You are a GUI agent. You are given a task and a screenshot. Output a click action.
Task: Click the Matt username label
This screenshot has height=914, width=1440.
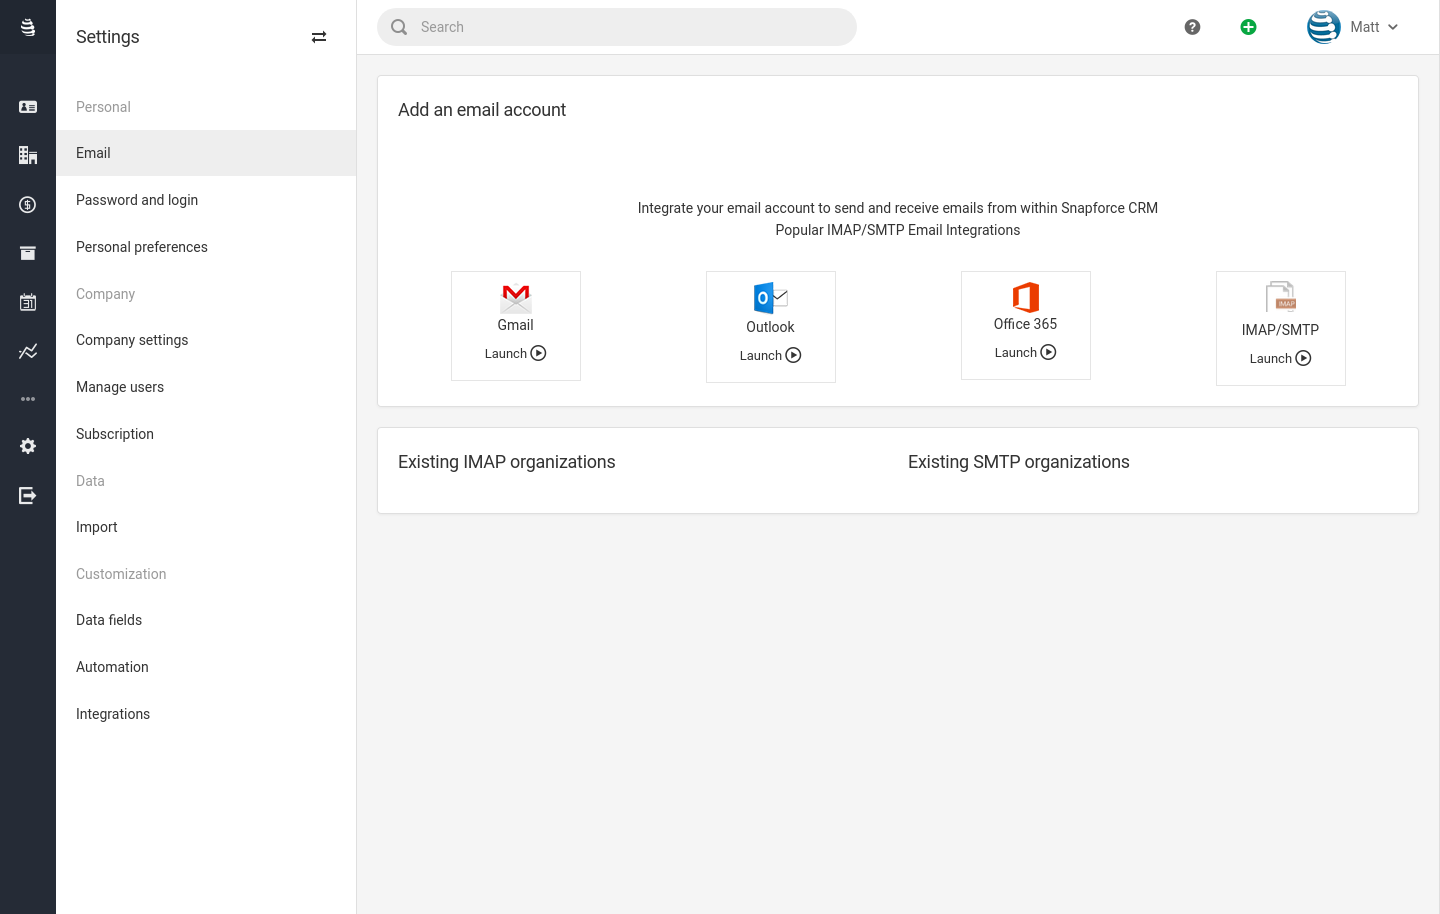pos(1365,27)
